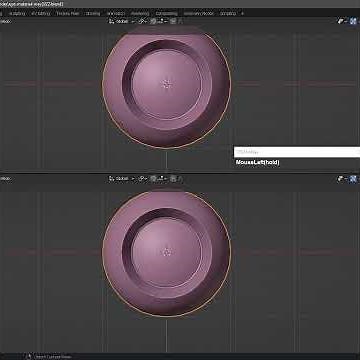The image size is (360, 360).
Task: Toggle proportional editing in top viewport header
Action: 173,21
